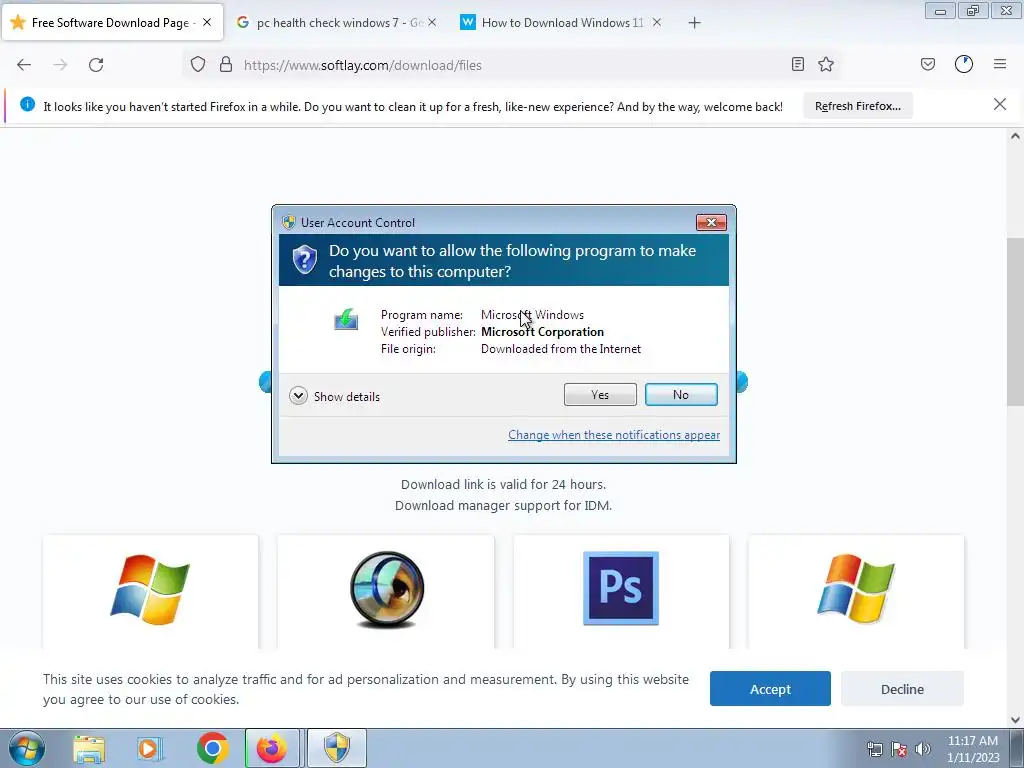Click 'Download manager support for IDM' text
The width and height of the screenshot is (1024, 768).
click(x=504, y=505)
